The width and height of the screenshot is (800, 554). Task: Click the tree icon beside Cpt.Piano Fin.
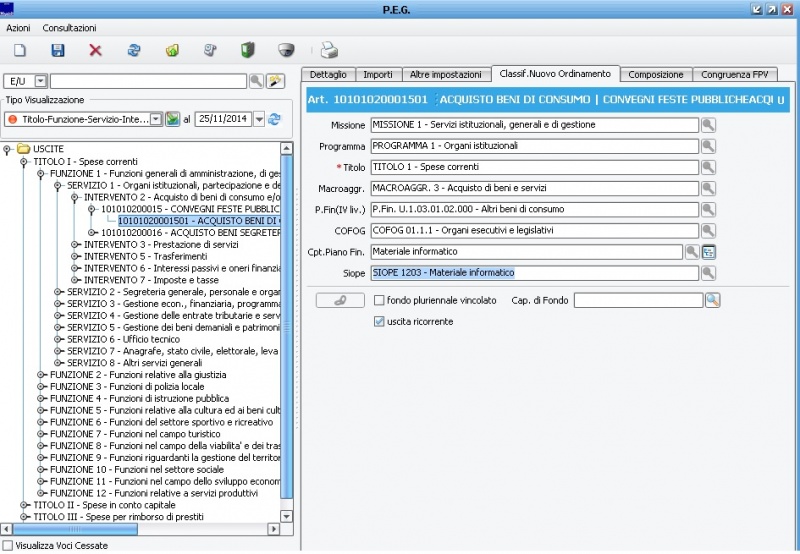click(709, 251)
